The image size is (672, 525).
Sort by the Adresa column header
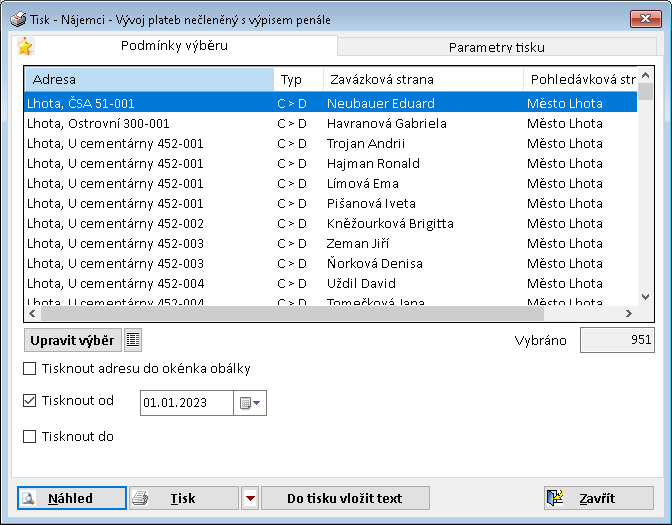pos(148,80)
